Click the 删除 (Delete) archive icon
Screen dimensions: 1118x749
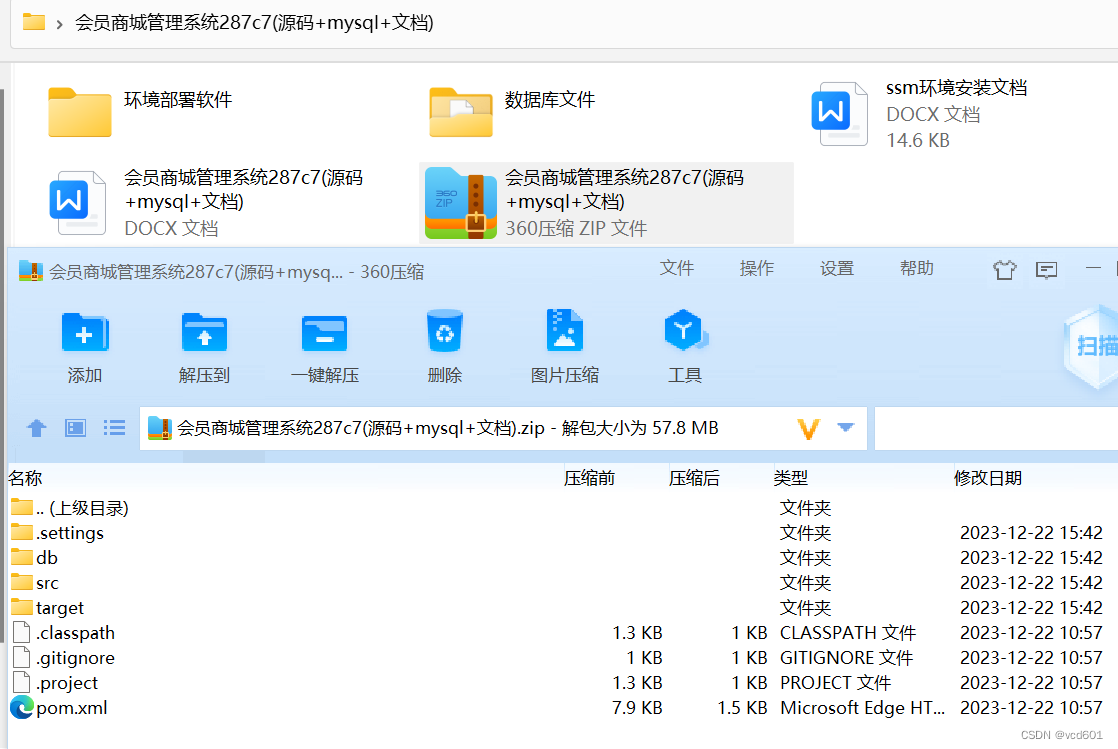(x=444, y=345)
